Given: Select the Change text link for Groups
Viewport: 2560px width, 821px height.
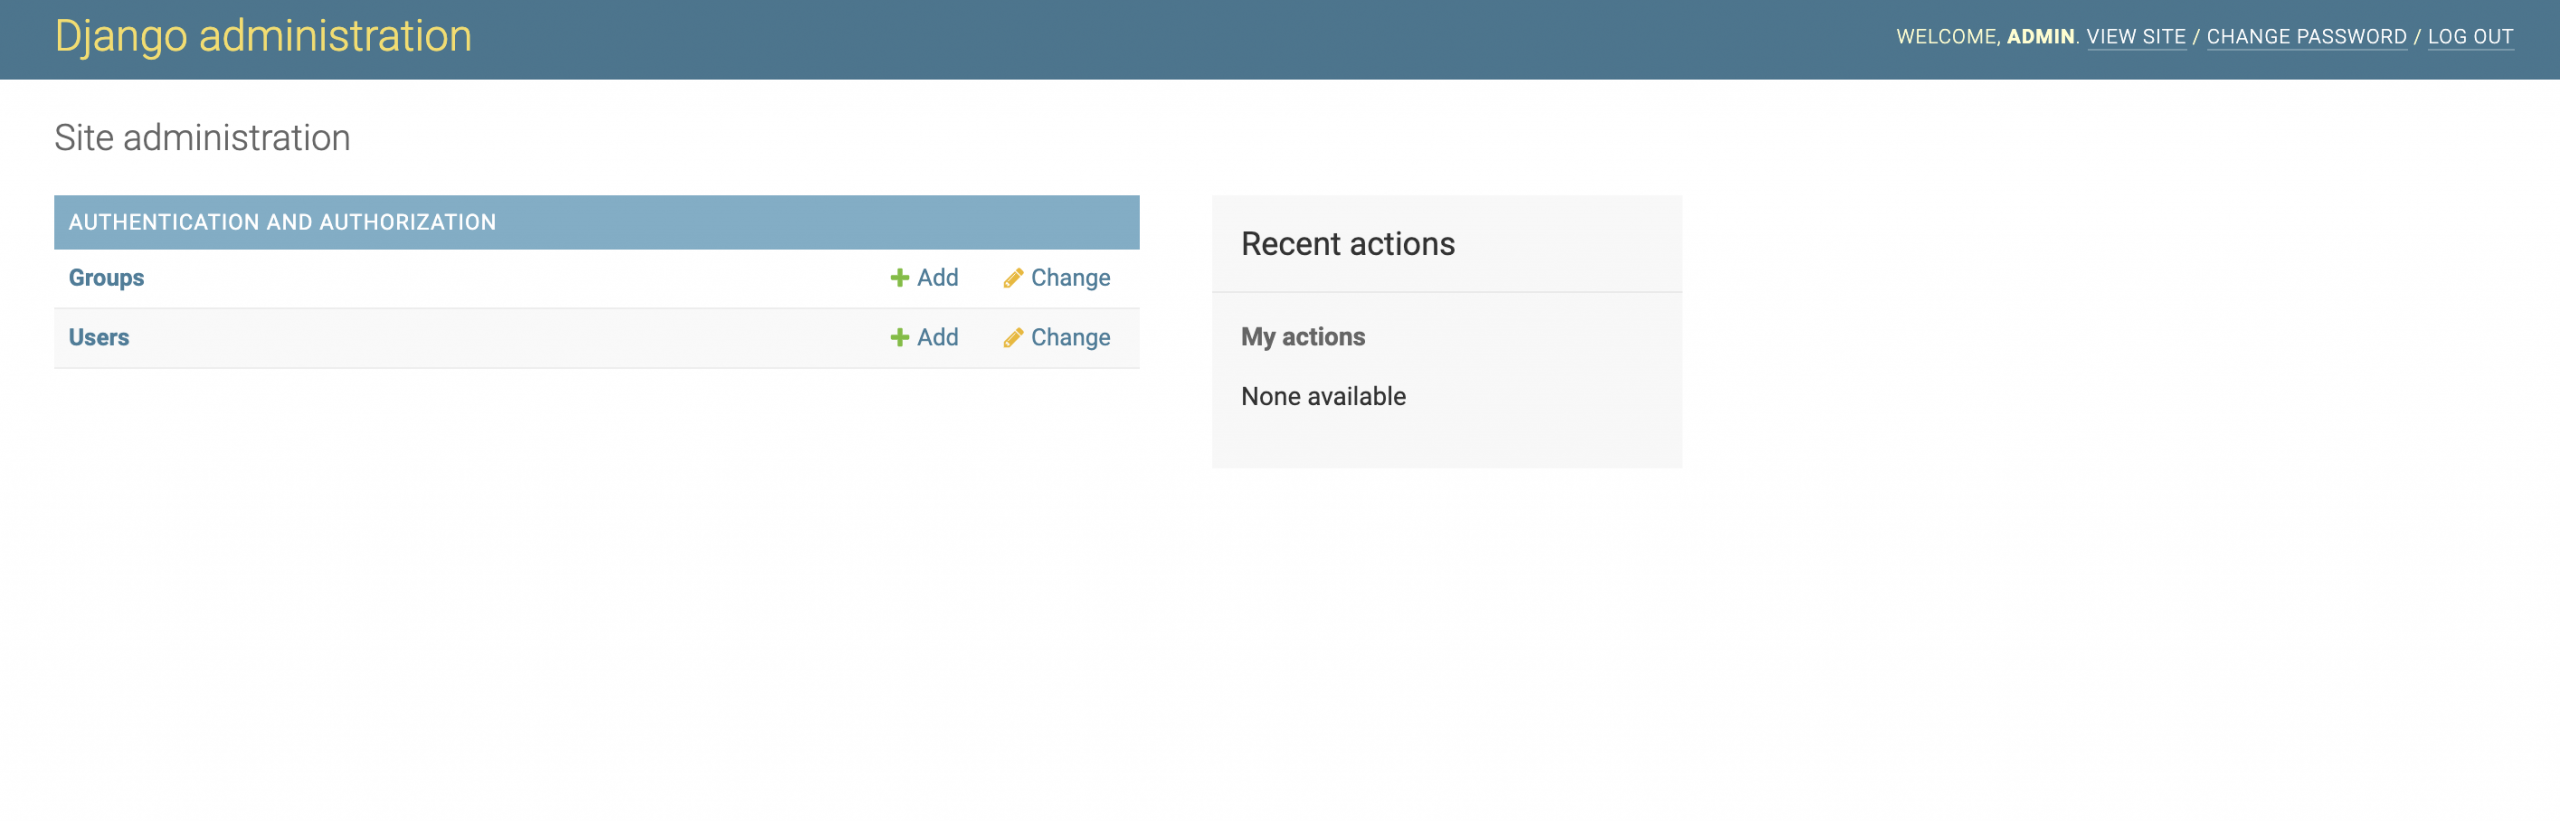Looking at the screenshot, I should [x=1070, y=278].
